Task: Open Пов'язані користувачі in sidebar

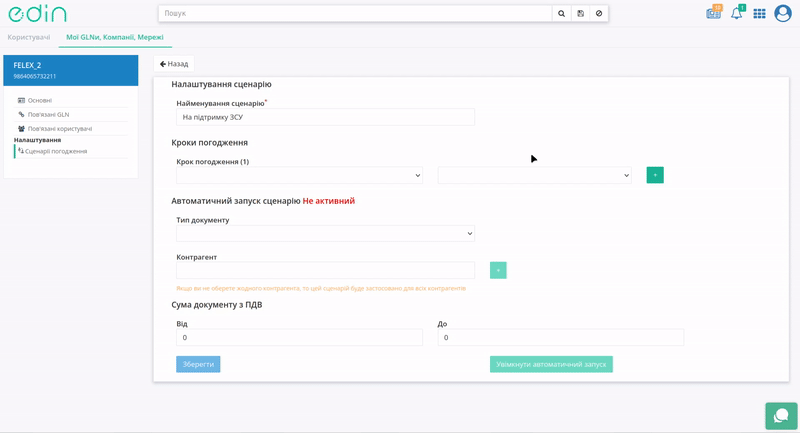Action: pos(59,129)
